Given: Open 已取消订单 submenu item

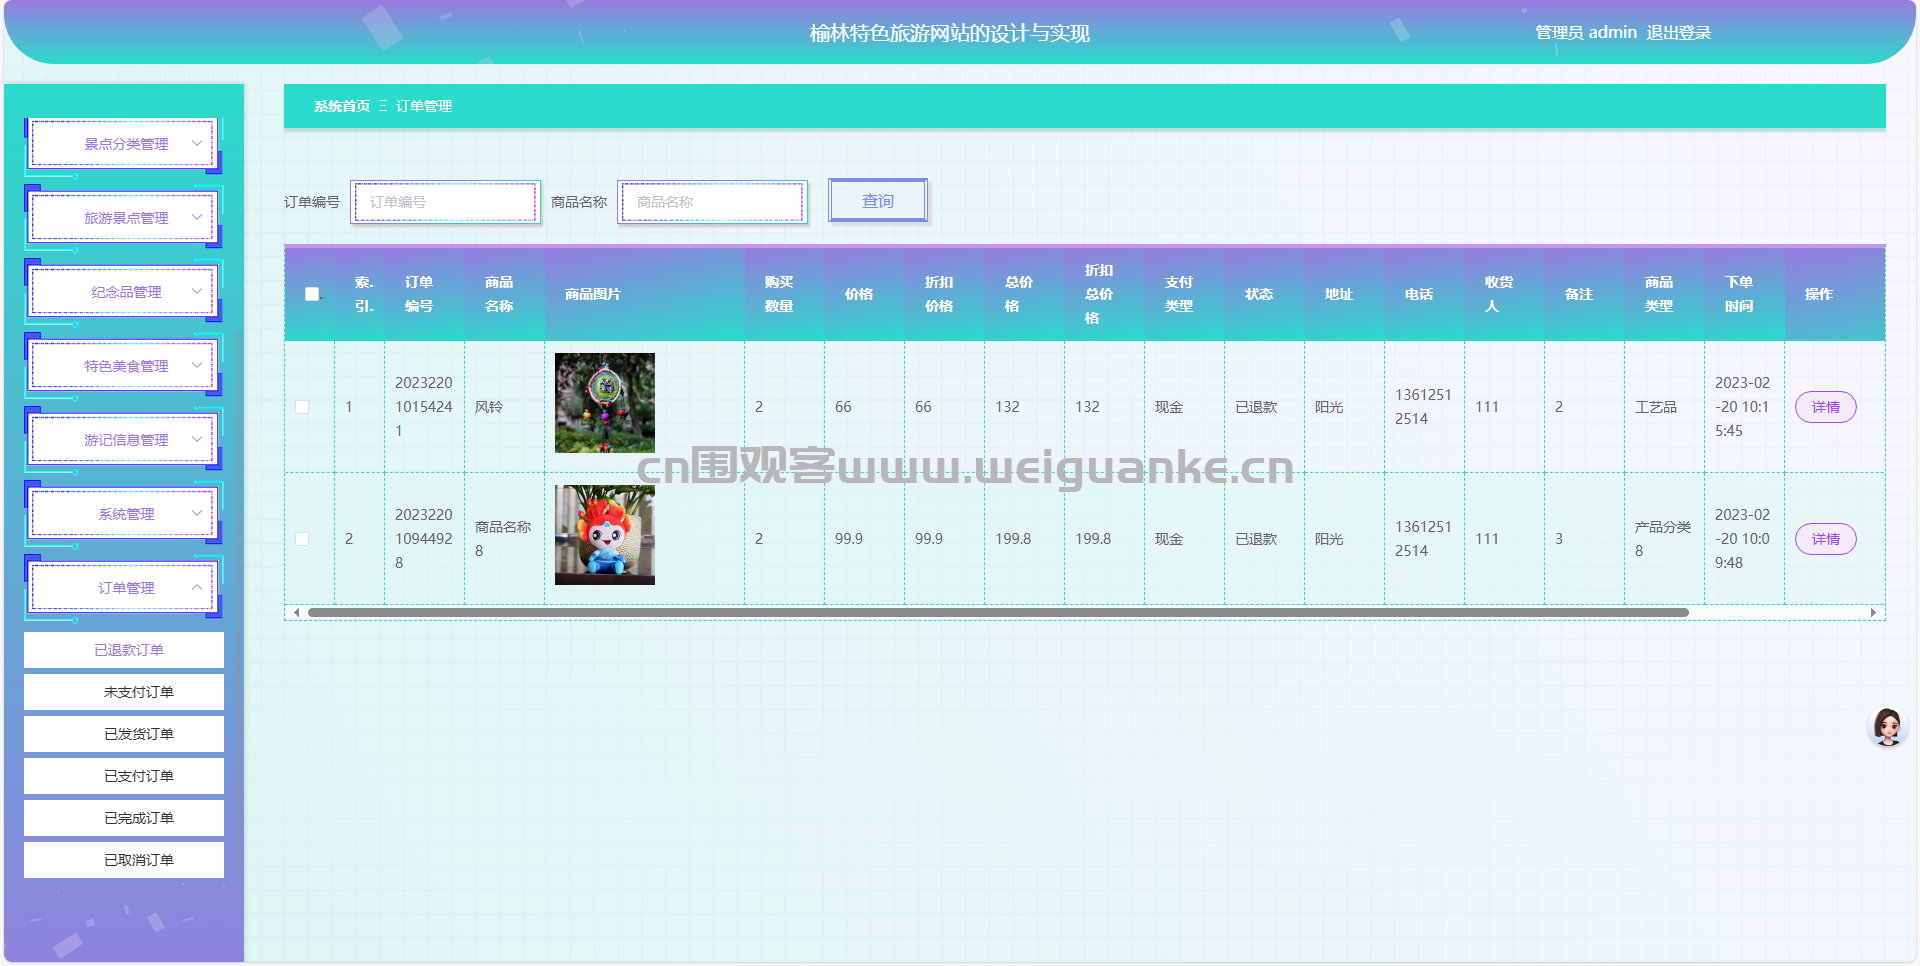Looking at the screenshot, I should point(124,860).
